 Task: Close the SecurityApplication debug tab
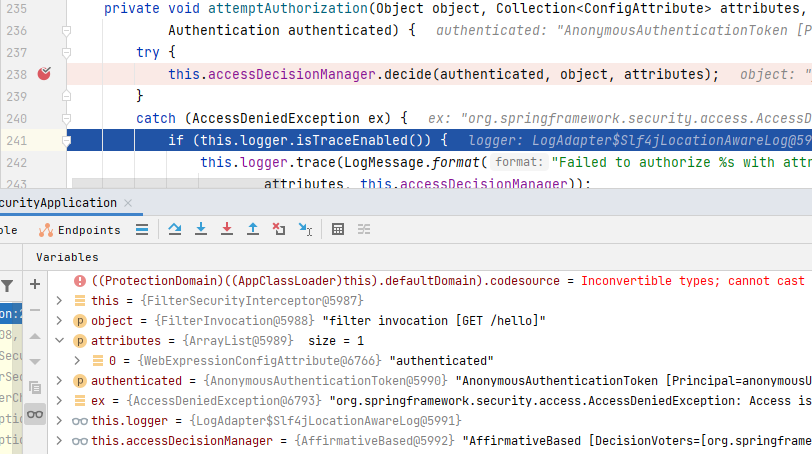pyautogui.click(x=128, y=203)
